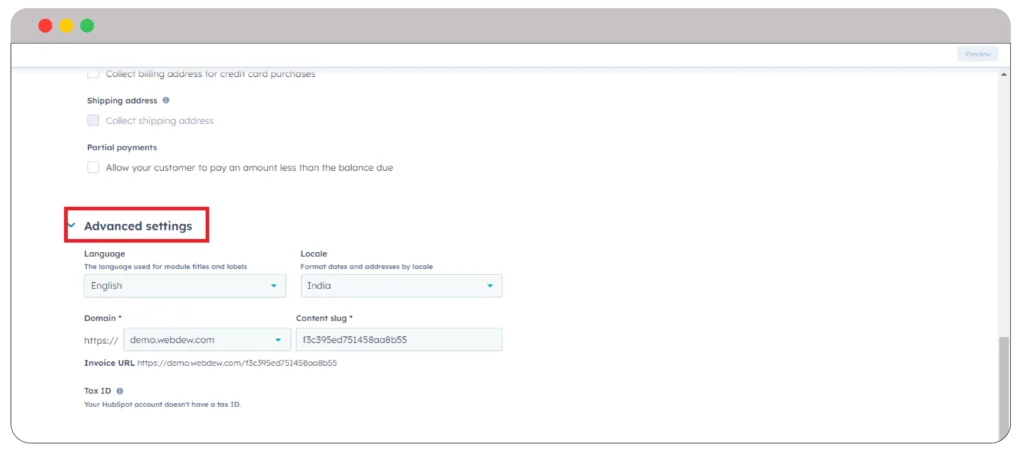1024x453 pixels.
Task: Open the English language dropdown
Action: pyautogui.click(x=184, y=286)
